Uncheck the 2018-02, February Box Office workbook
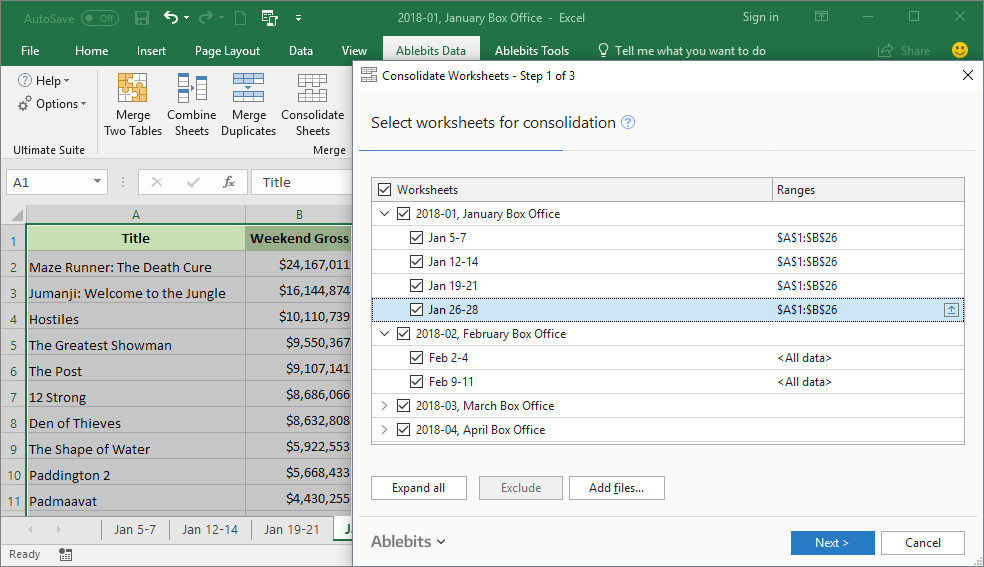Viewport: 984px width, 567px height. pos(404,334)
